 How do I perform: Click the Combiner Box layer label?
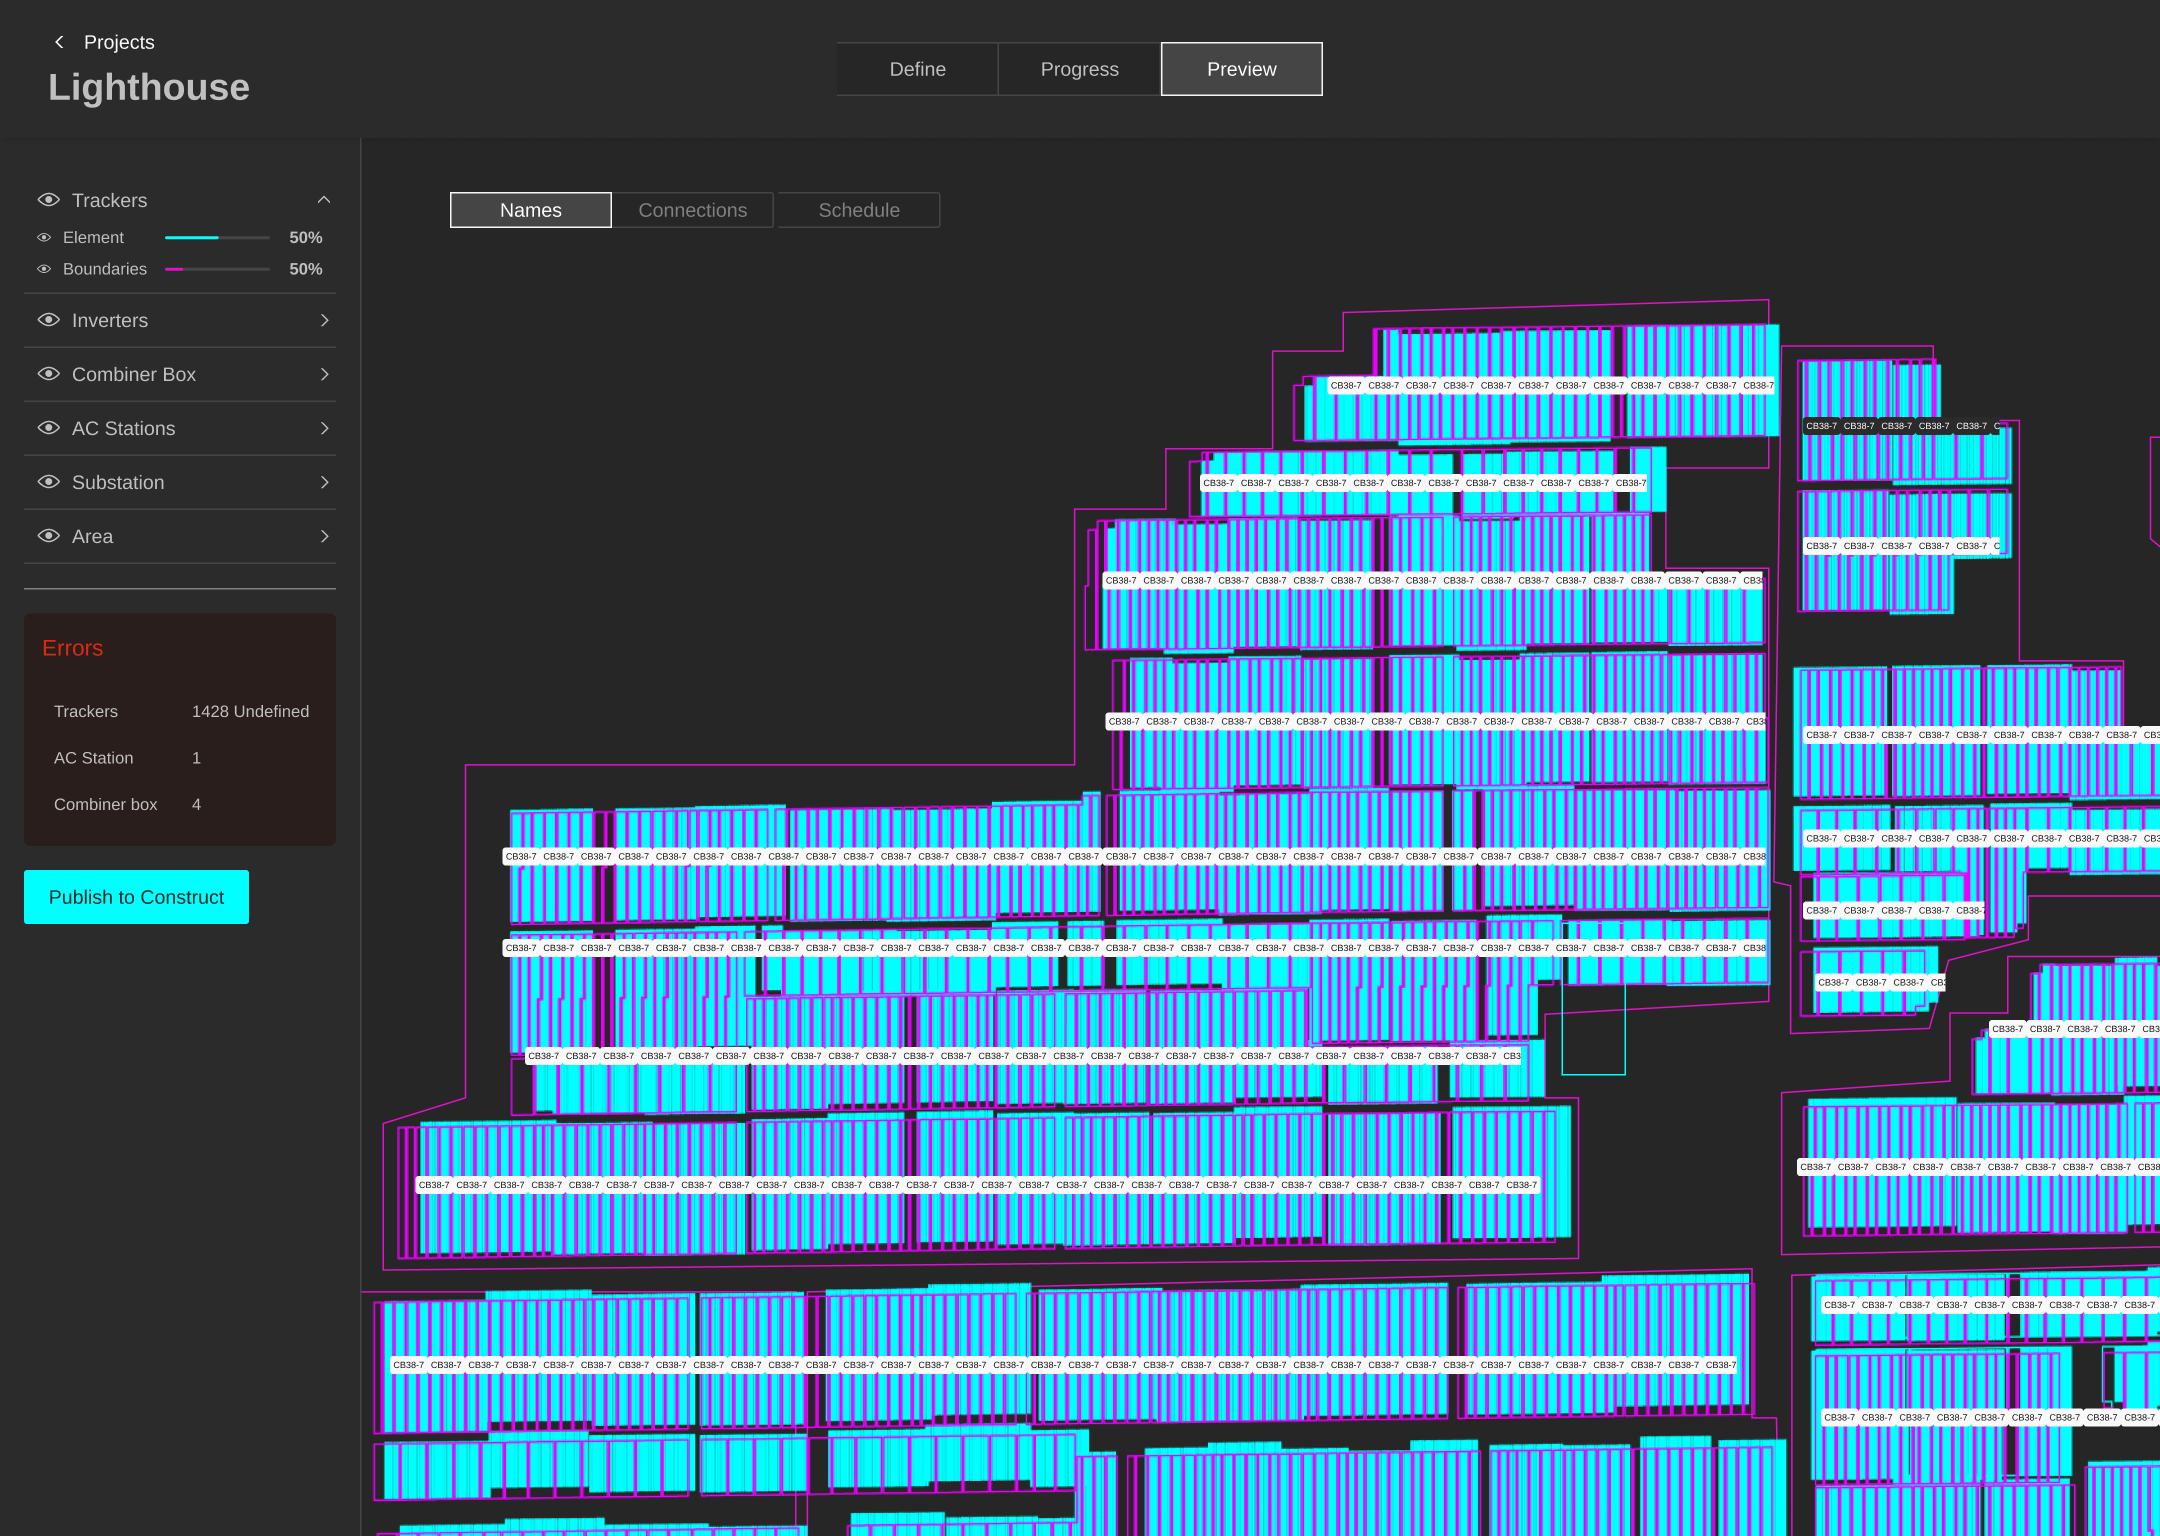134,374
